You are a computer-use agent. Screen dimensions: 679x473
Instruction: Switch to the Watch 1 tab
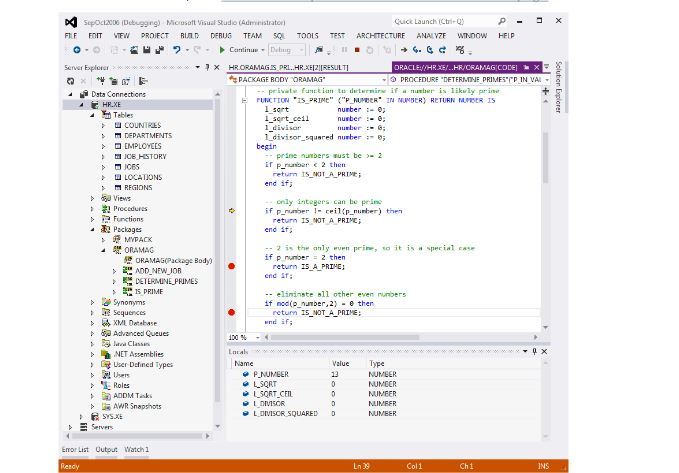click(x=136, y=450)
